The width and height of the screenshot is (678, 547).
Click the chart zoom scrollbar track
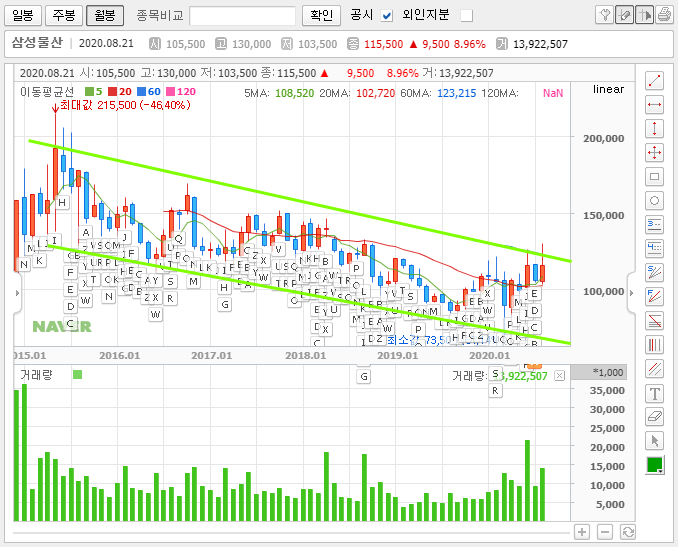(291, 533)
